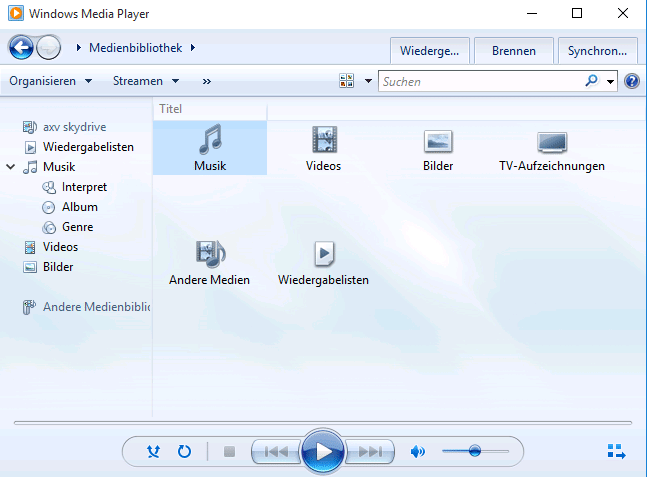Open the view options dropdown arrow
Viewport: 647px width, 477px height.
(368, 81)
